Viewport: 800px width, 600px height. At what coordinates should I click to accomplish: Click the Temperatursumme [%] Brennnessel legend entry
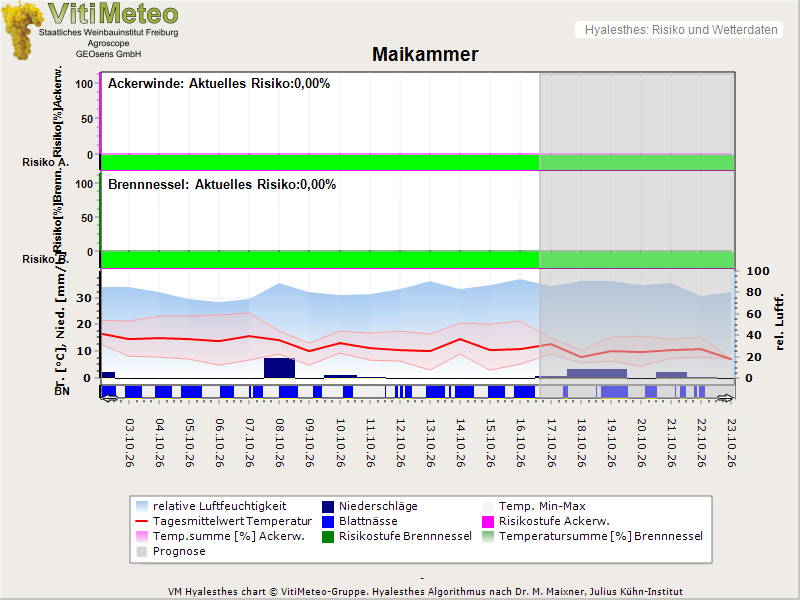(593, 537)
